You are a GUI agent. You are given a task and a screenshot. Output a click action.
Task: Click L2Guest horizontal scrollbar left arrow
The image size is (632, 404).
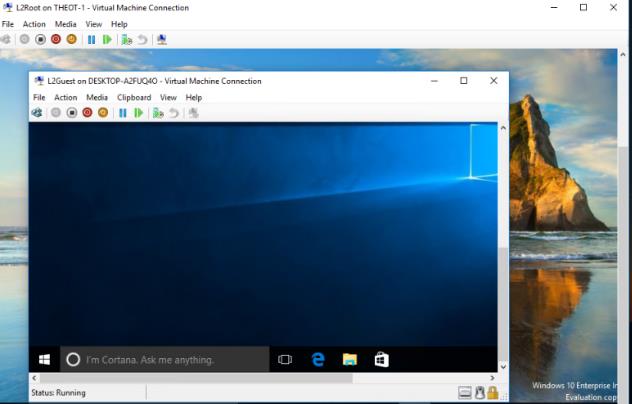(x=34, y=378)
